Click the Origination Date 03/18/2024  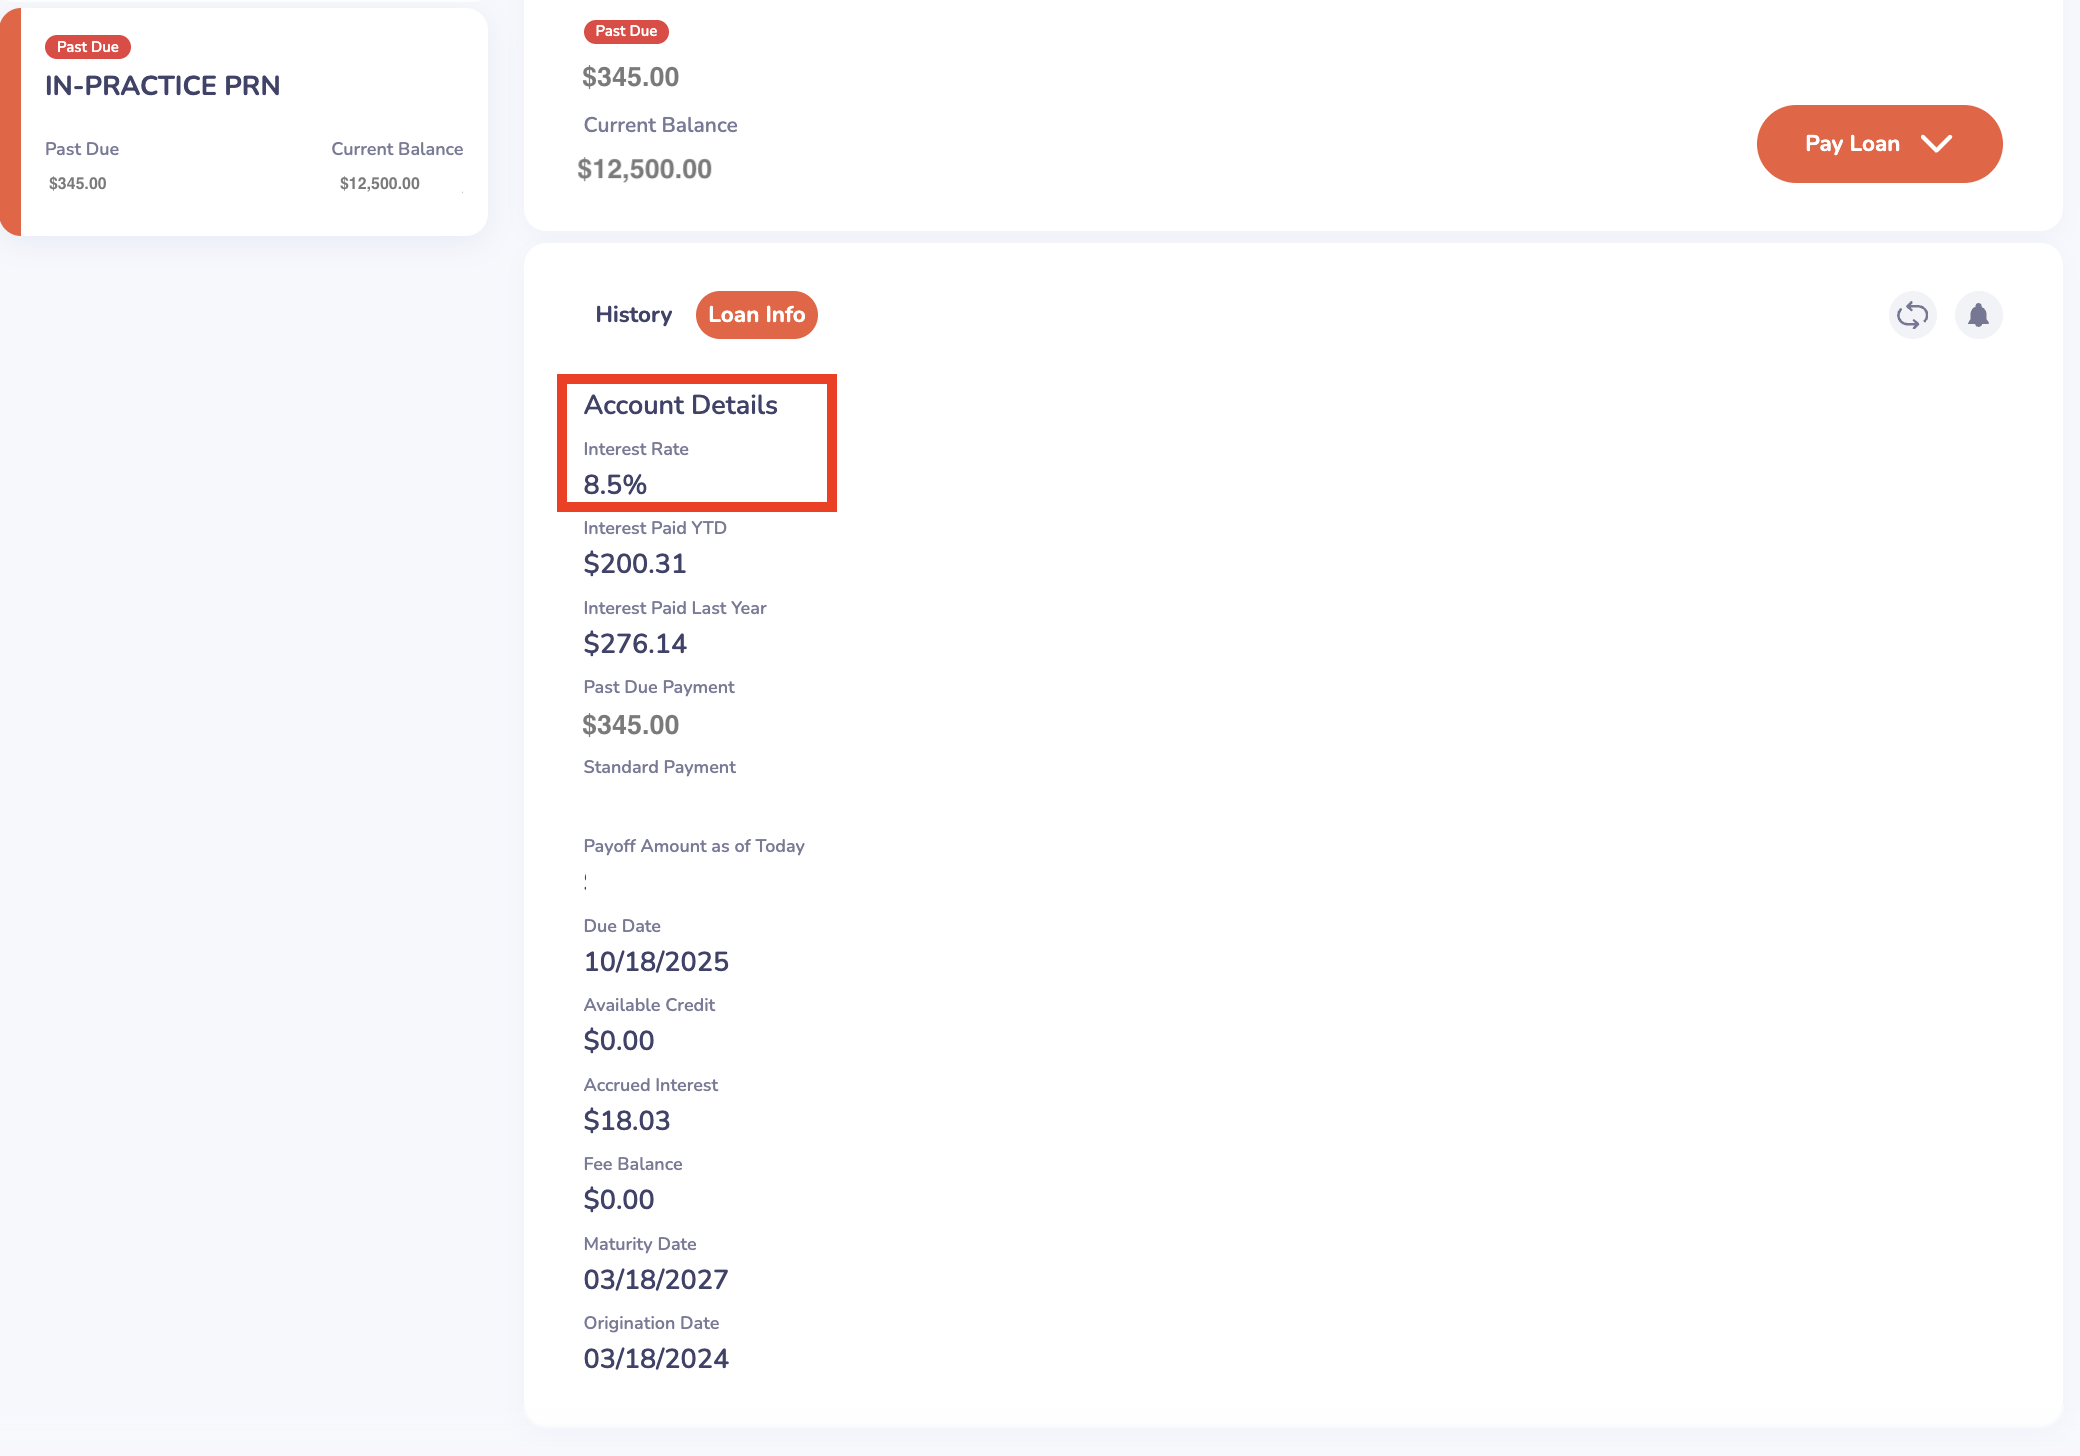pos(655,1359)
